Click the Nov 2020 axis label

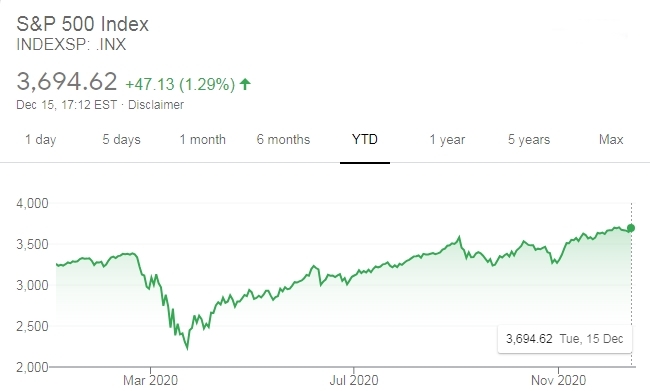558,380
